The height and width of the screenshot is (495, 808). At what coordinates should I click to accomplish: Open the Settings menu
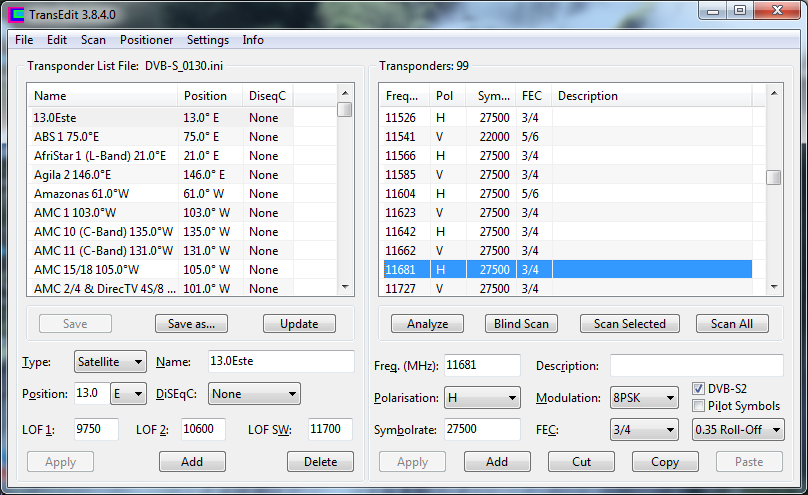point(208,40)
